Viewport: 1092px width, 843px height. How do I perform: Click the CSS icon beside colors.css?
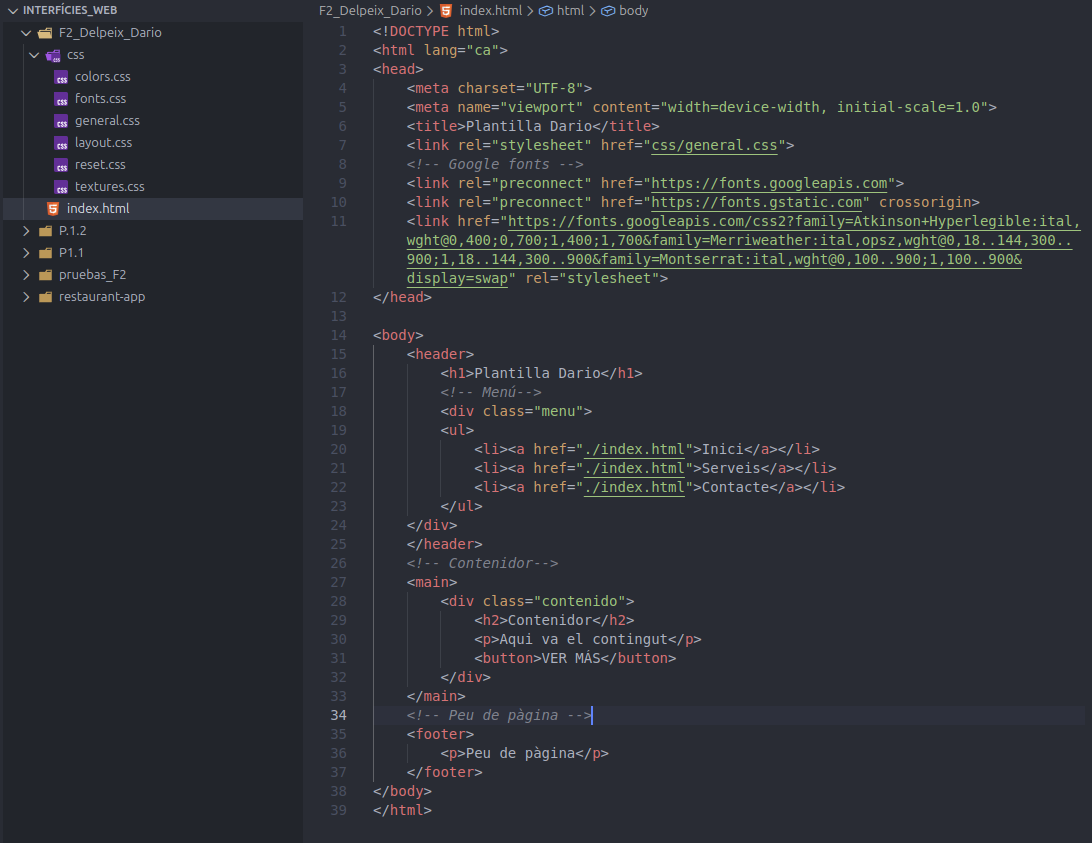(61, 77)
